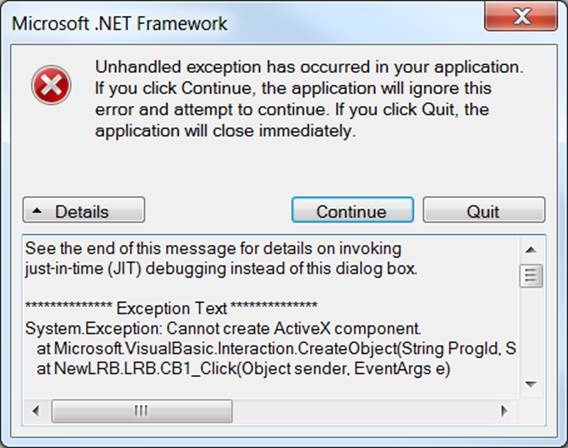This screenshot has width=568, height=448.
Task: Click the NewLRB.LRB.CB1_Click stack line
Action: (243, 369)
